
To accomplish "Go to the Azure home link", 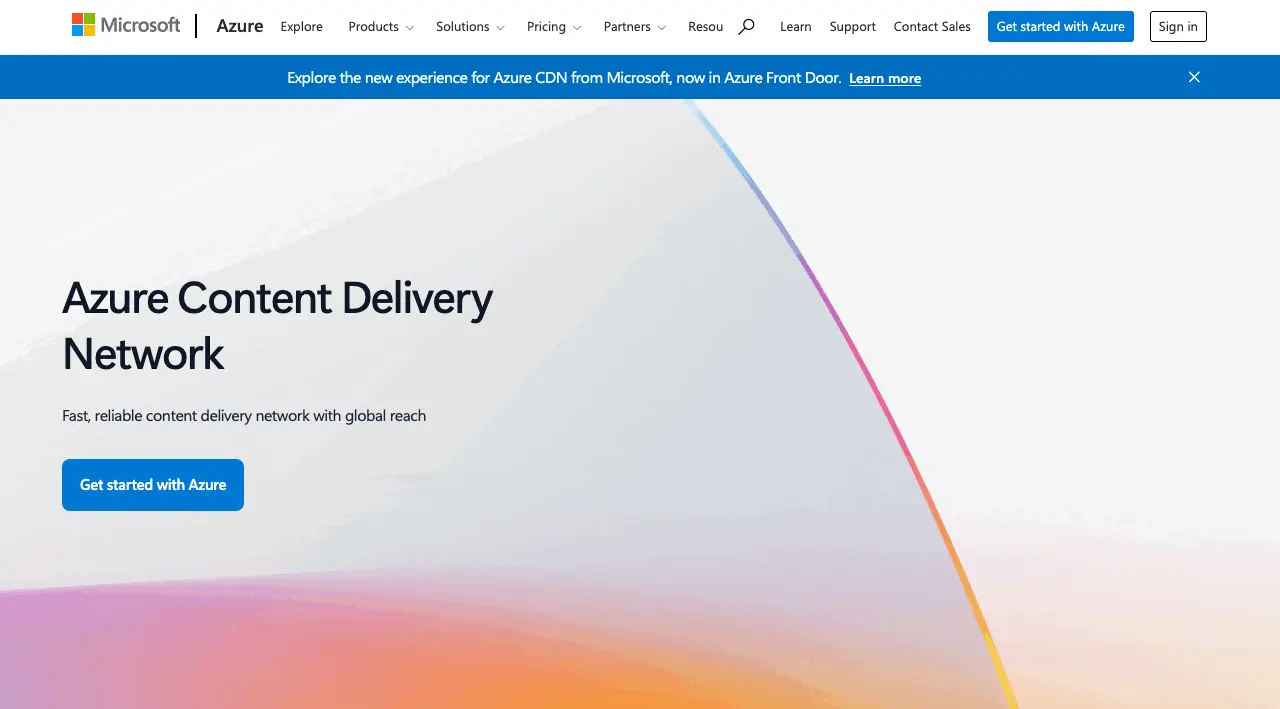I will [x=240, y=26].
